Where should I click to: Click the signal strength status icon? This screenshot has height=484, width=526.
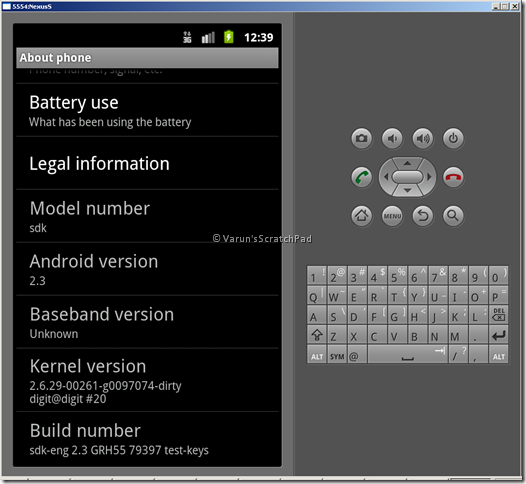208,37
